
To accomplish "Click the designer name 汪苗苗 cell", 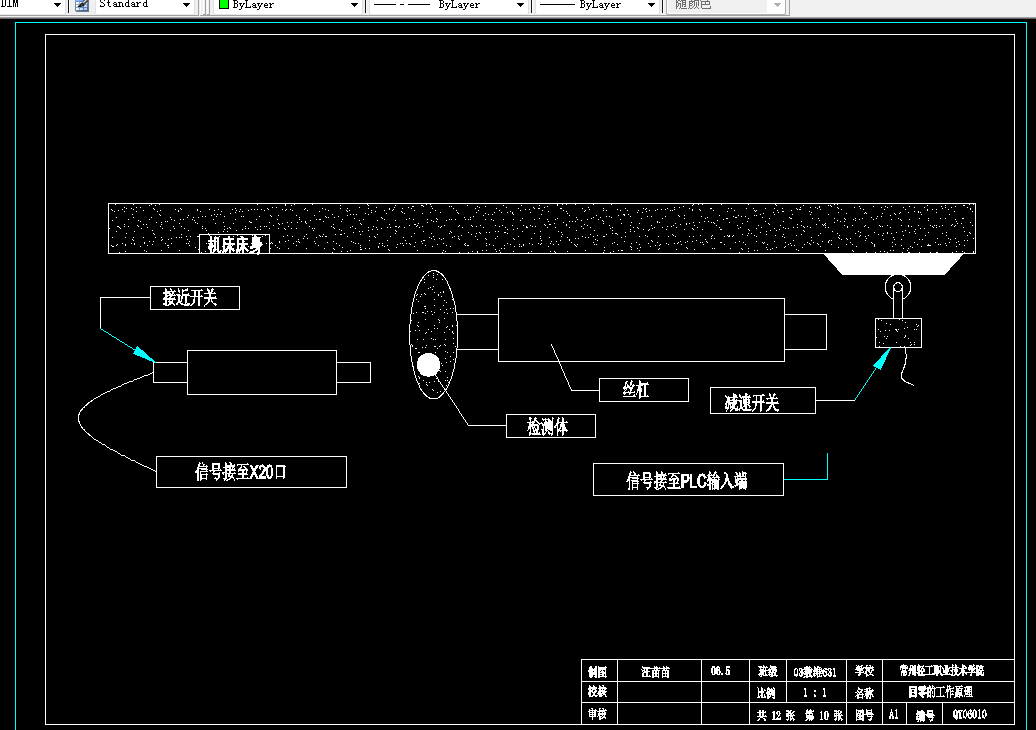I will pos(659,671).
